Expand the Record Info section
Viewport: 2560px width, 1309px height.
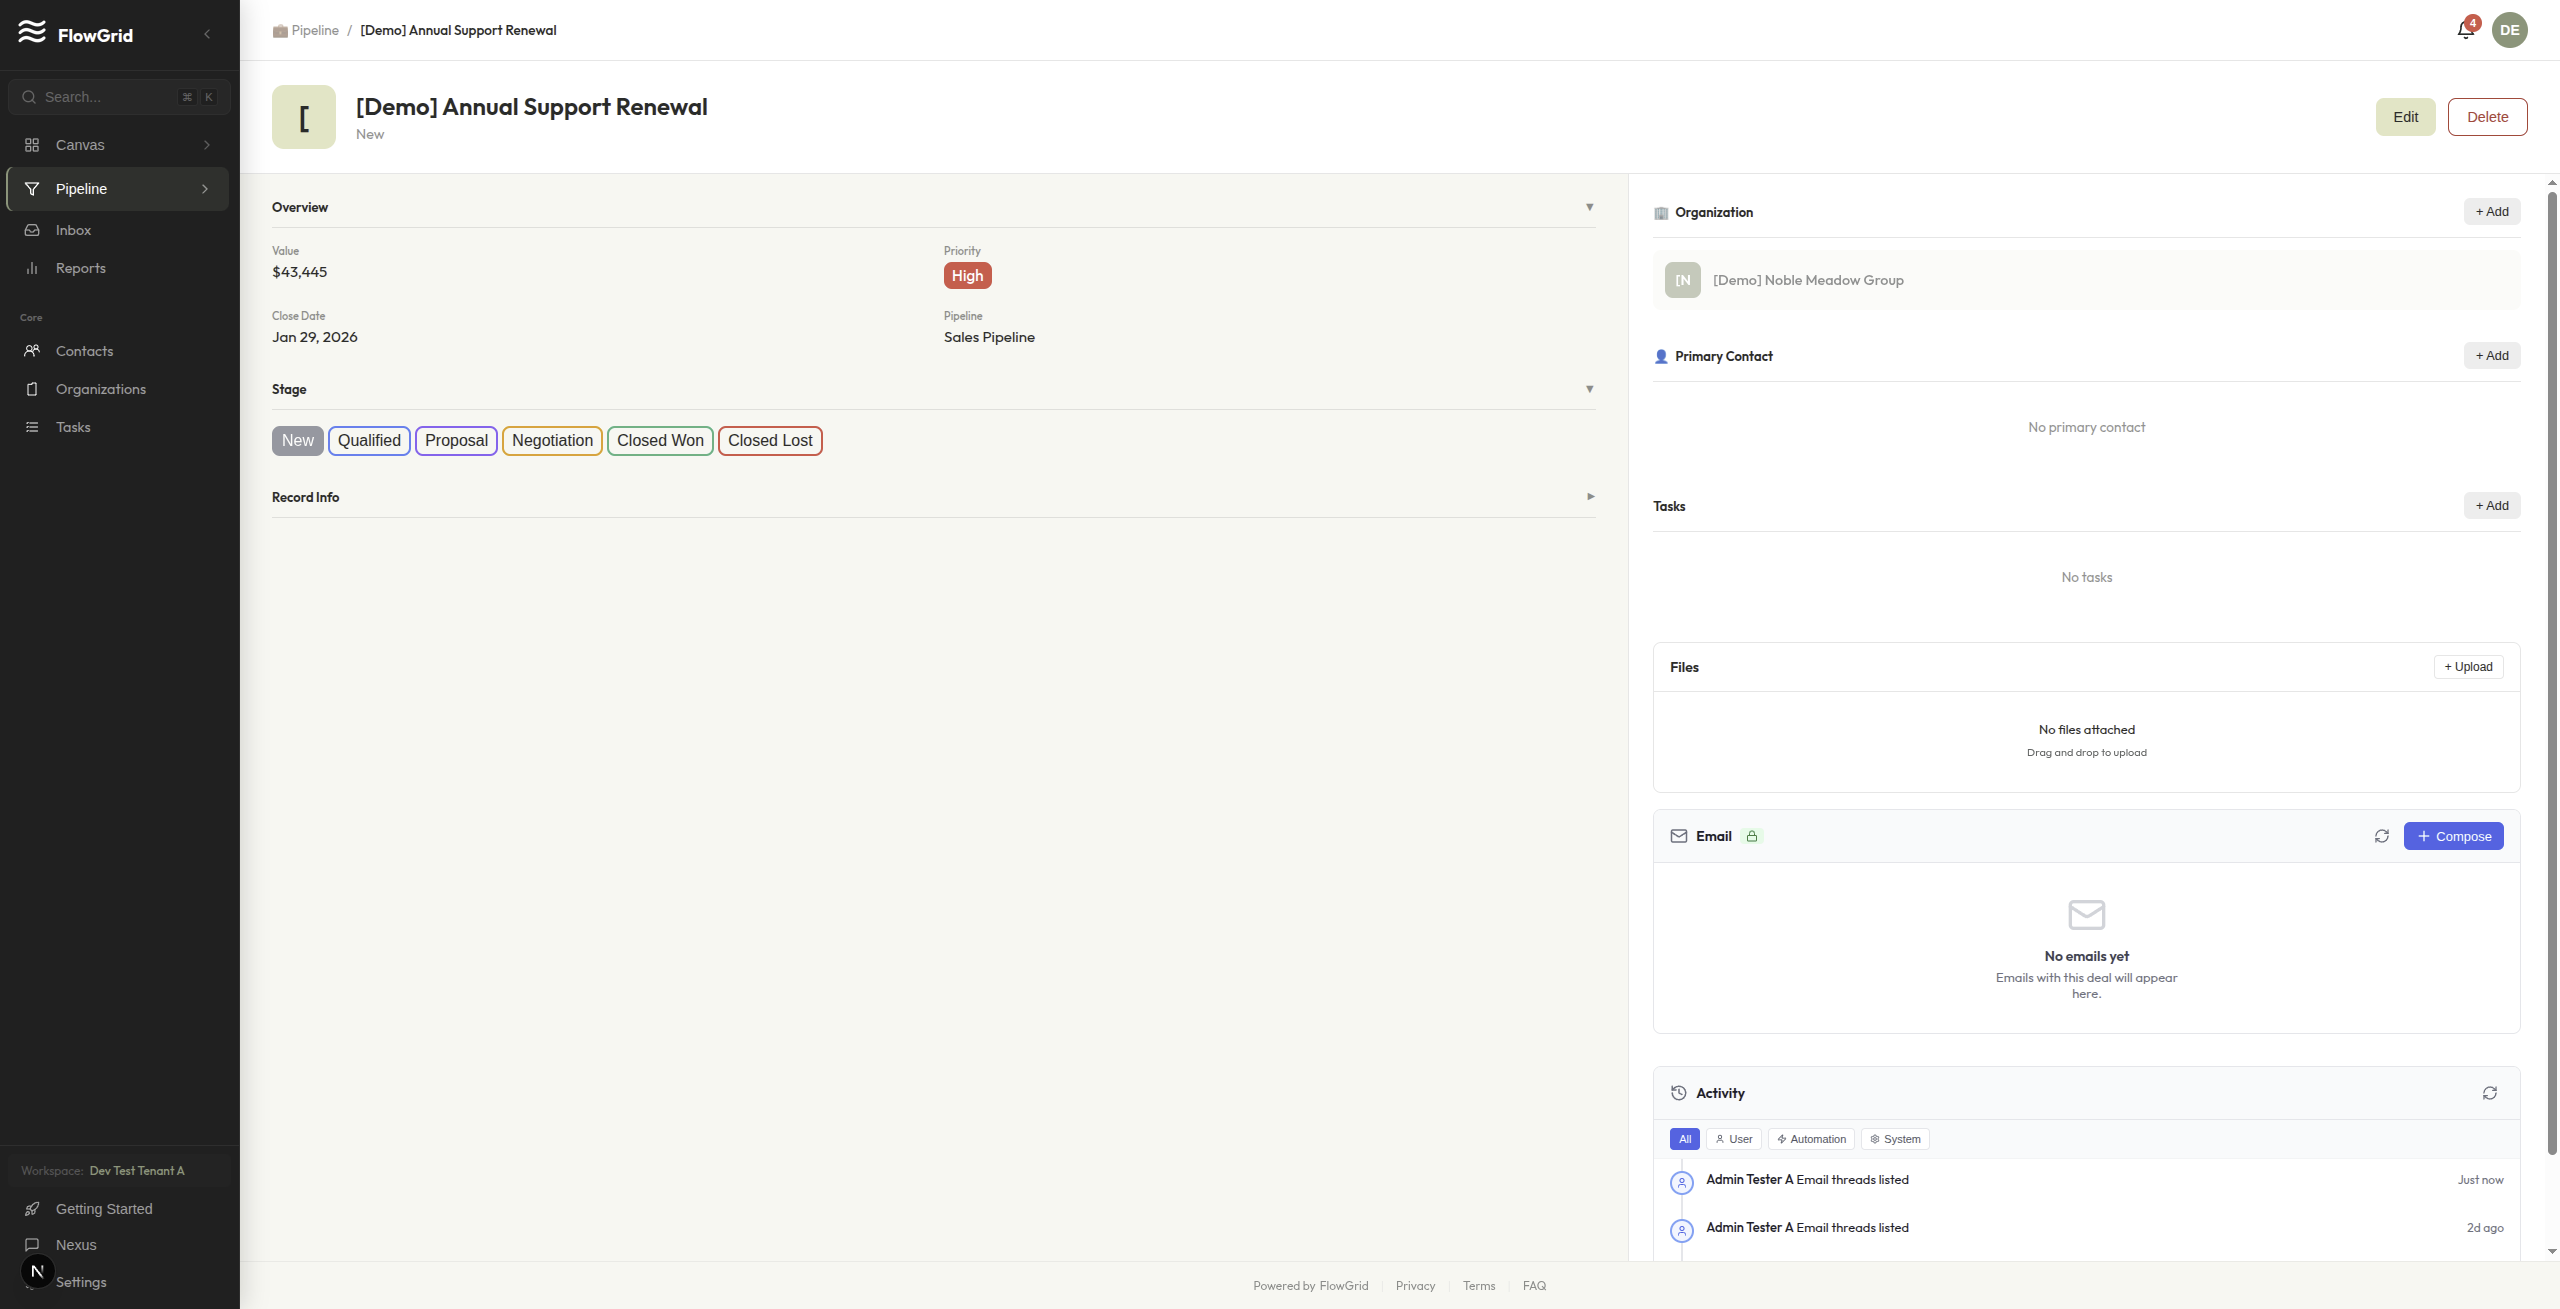(1590, 497)
